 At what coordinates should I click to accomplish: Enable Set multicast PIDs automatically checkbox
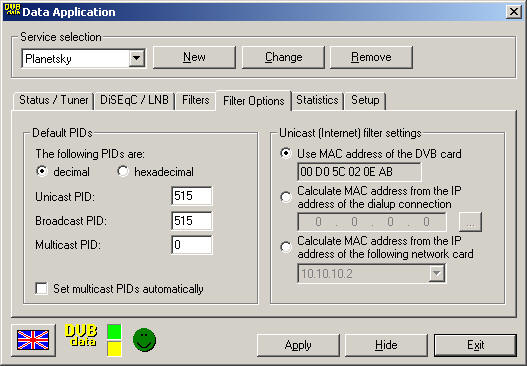click(x=41, y=289)
